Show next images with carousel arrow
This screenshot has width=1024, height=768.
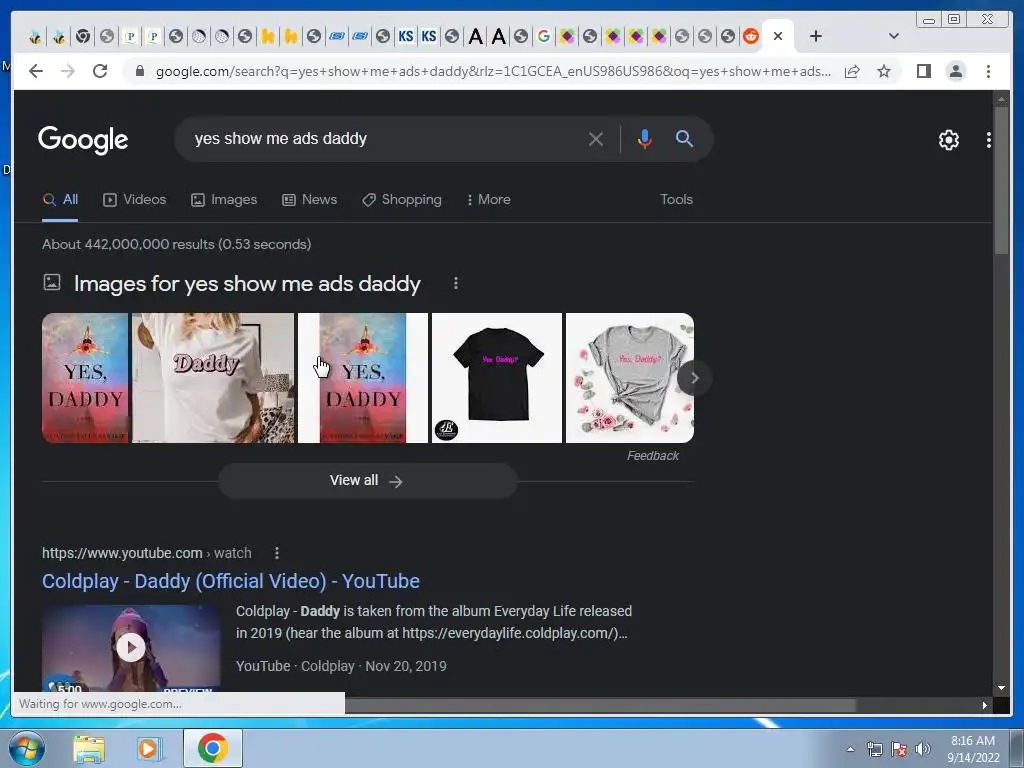click(694, 377)
